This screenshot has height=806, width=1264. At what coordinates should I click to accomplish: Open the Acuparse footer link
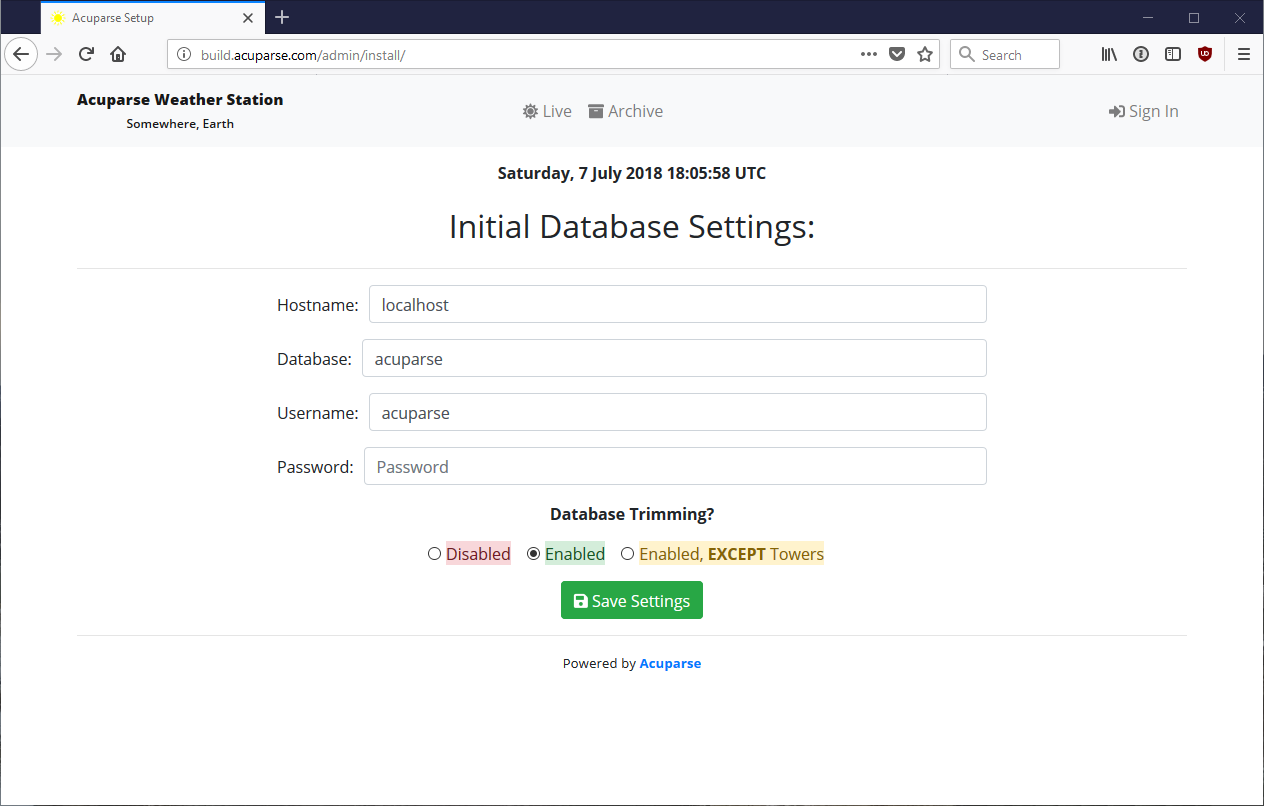(670, 663)
